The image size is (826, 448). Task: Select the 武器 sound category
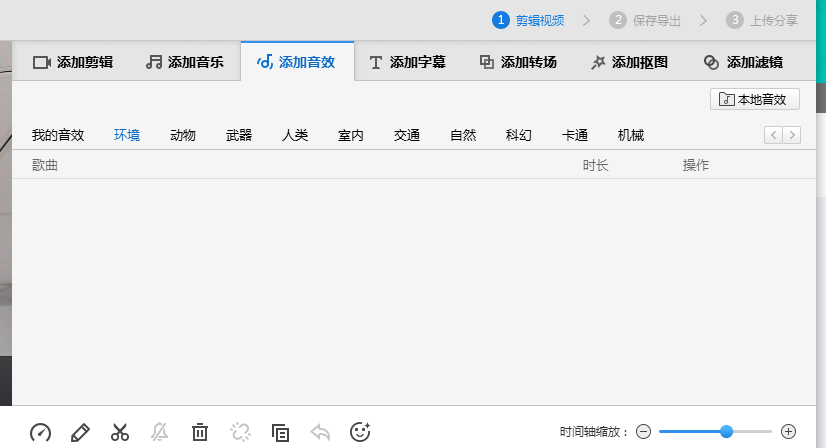point(239,135)
